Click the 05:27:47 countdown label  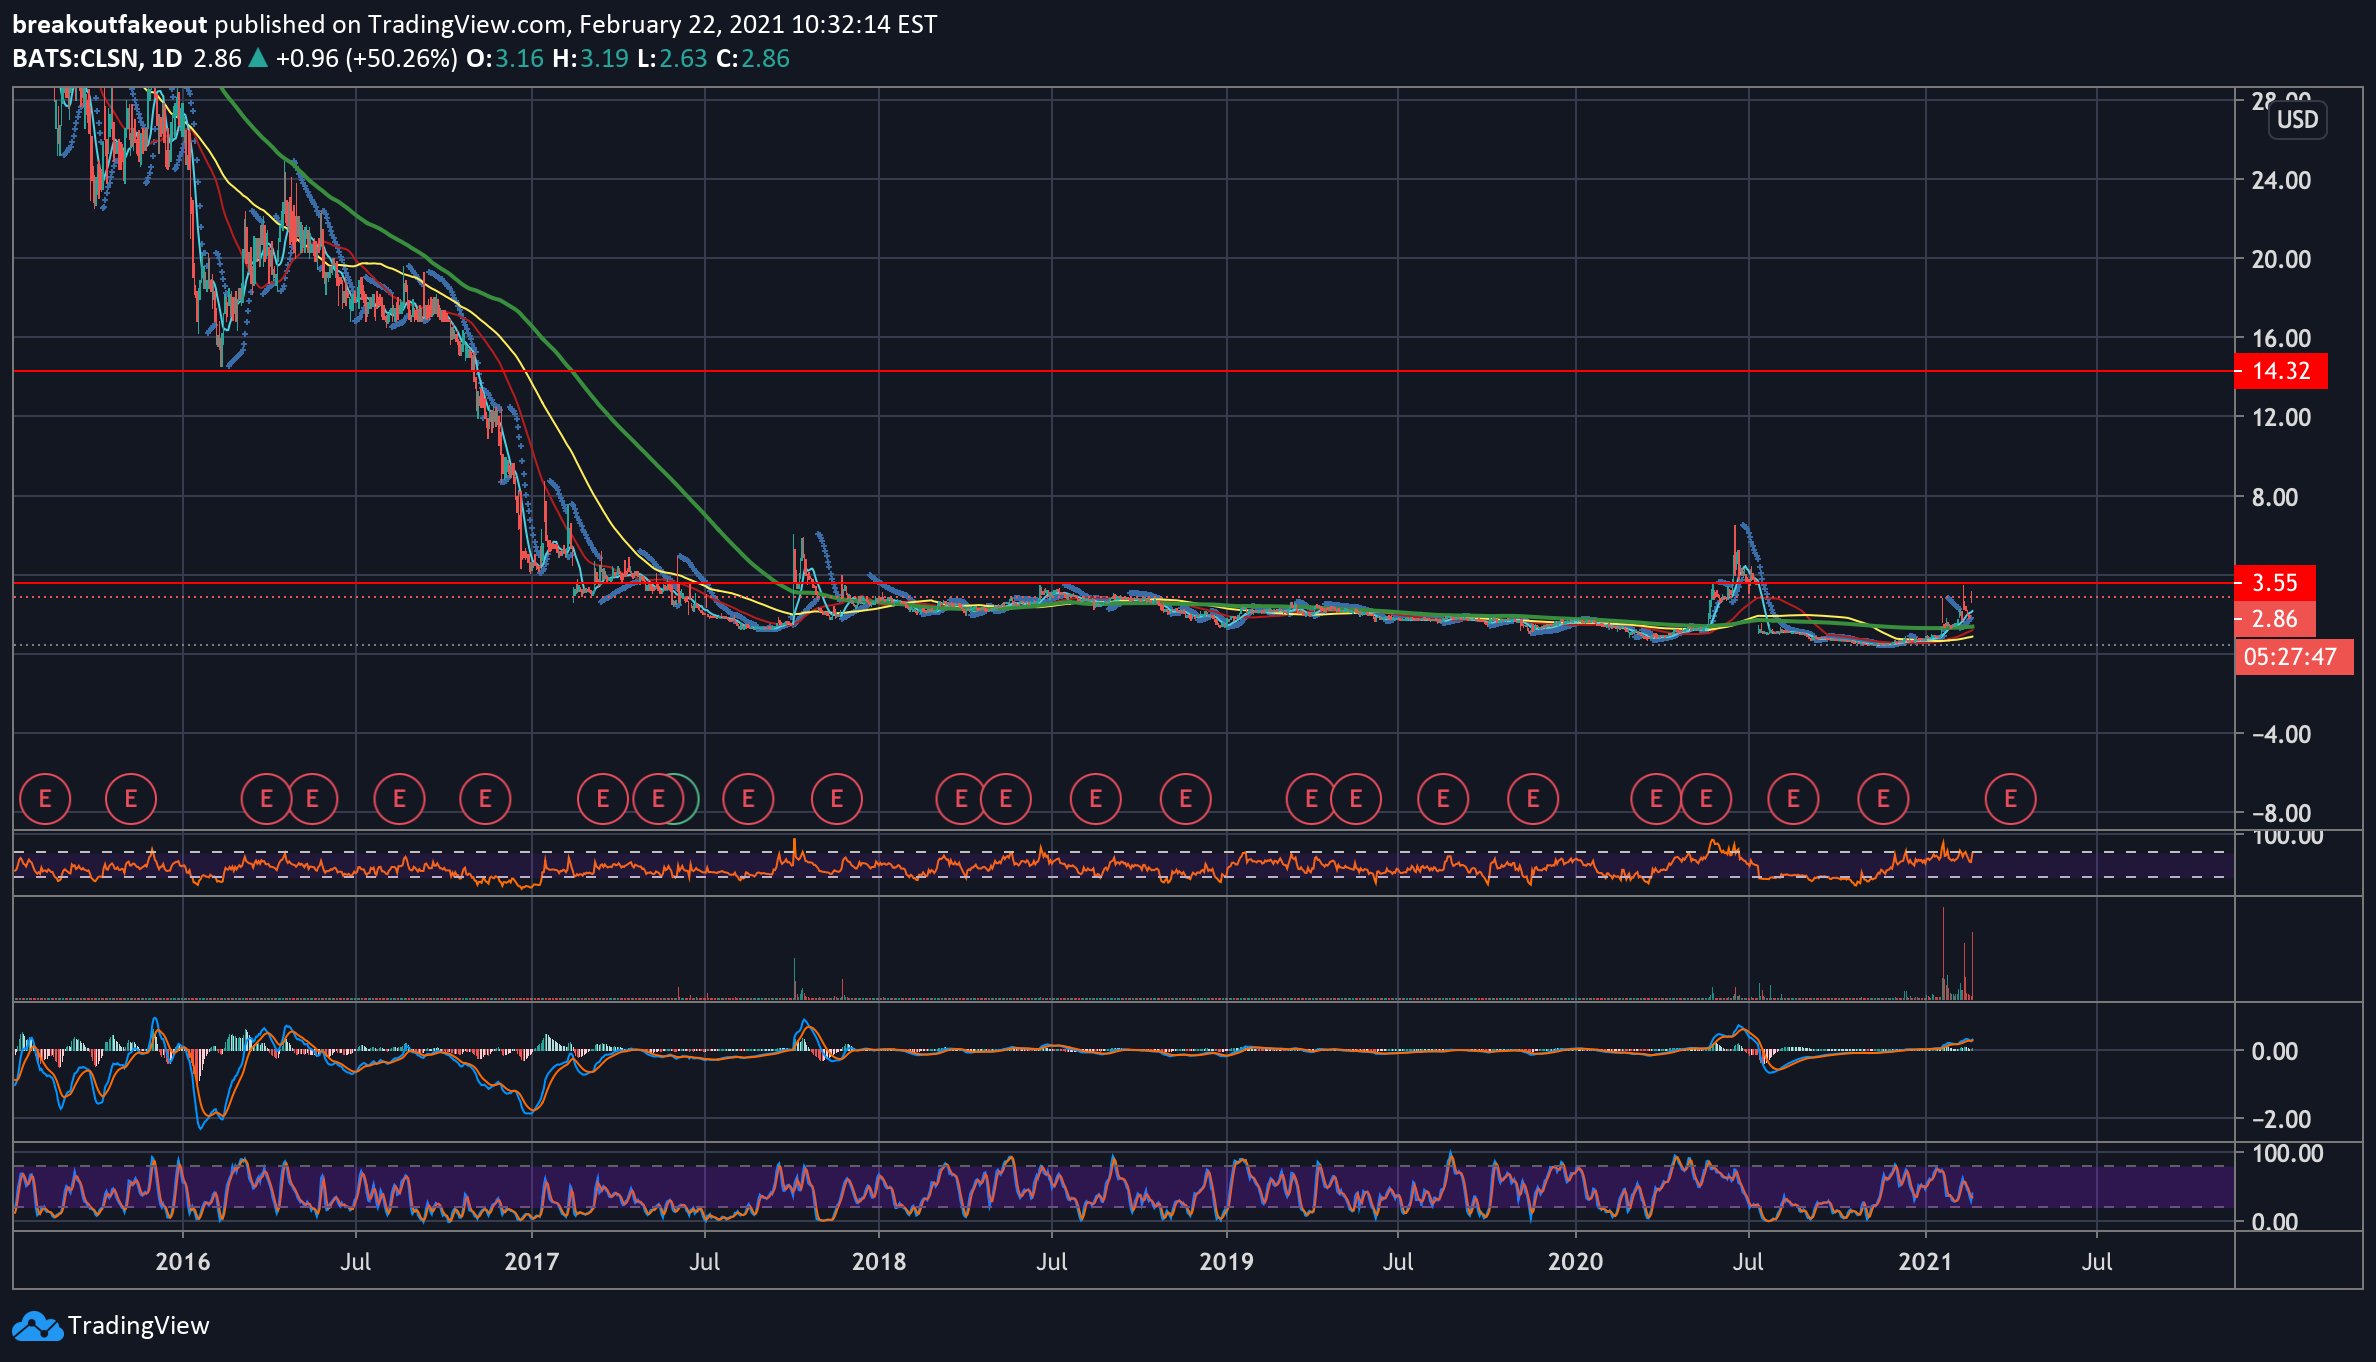[x=2294, y=657]
